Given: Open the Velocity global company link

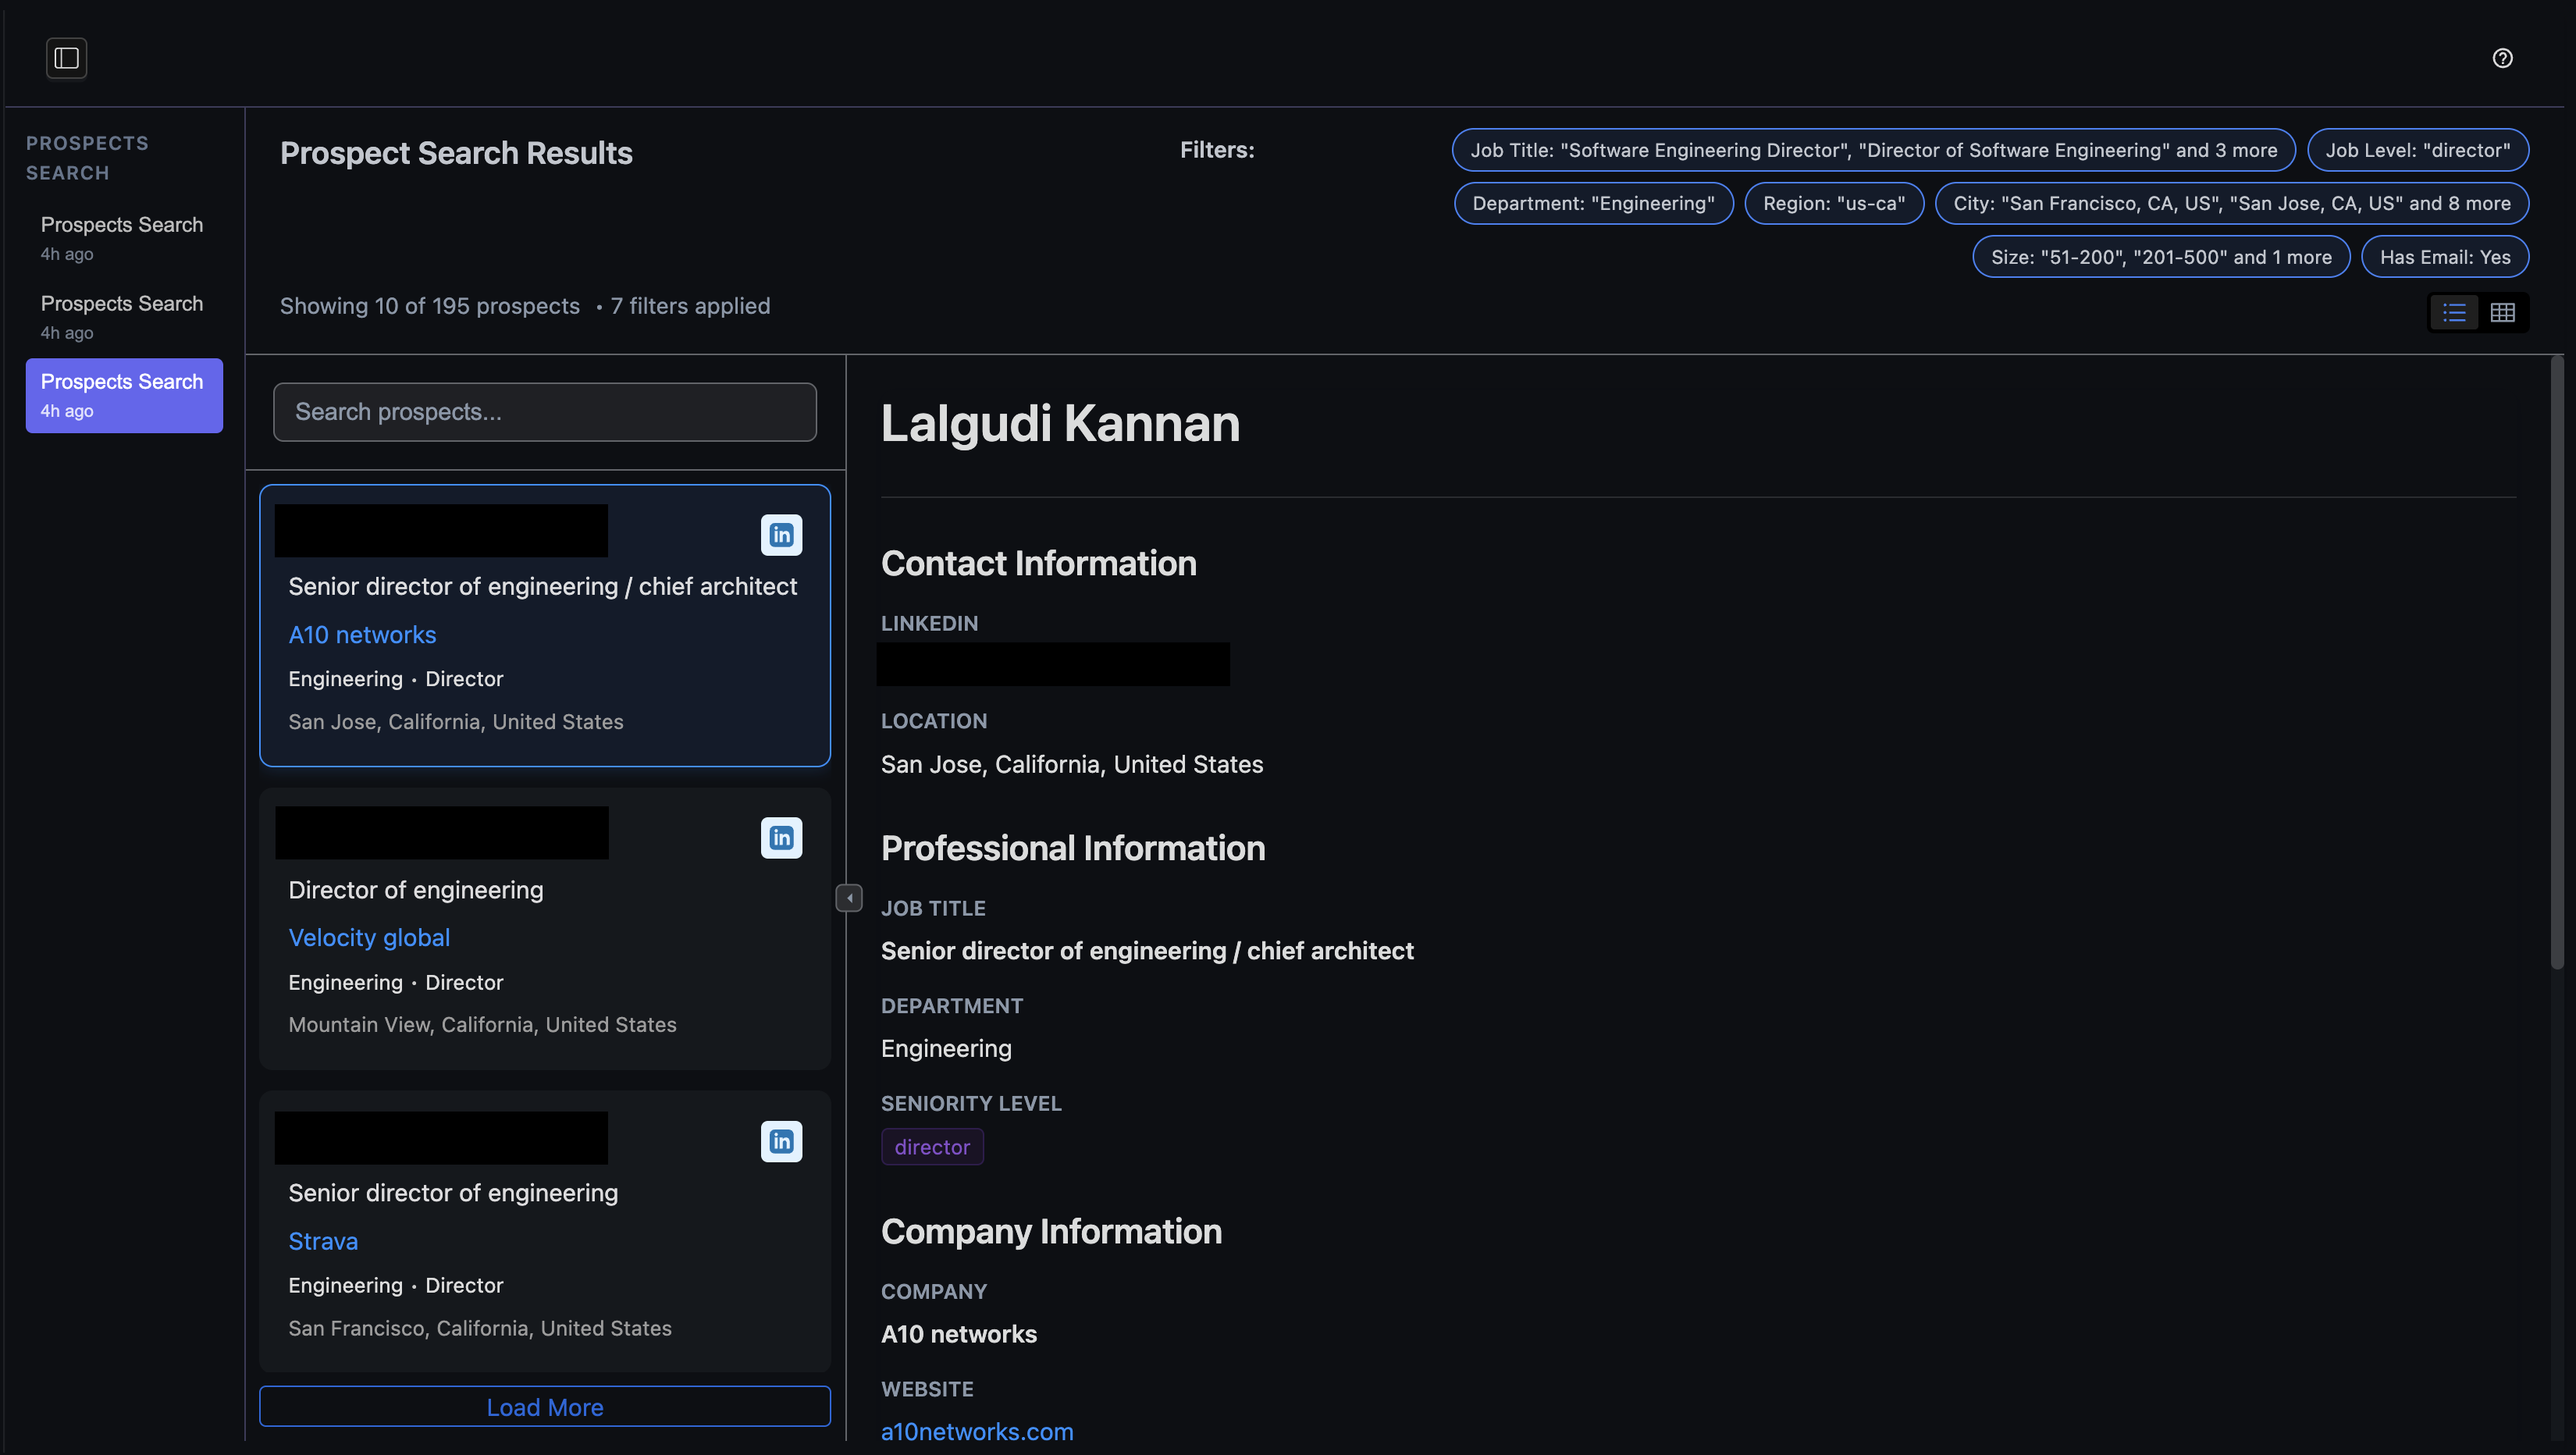Looking at the screenshot, I should pos(369,938).
